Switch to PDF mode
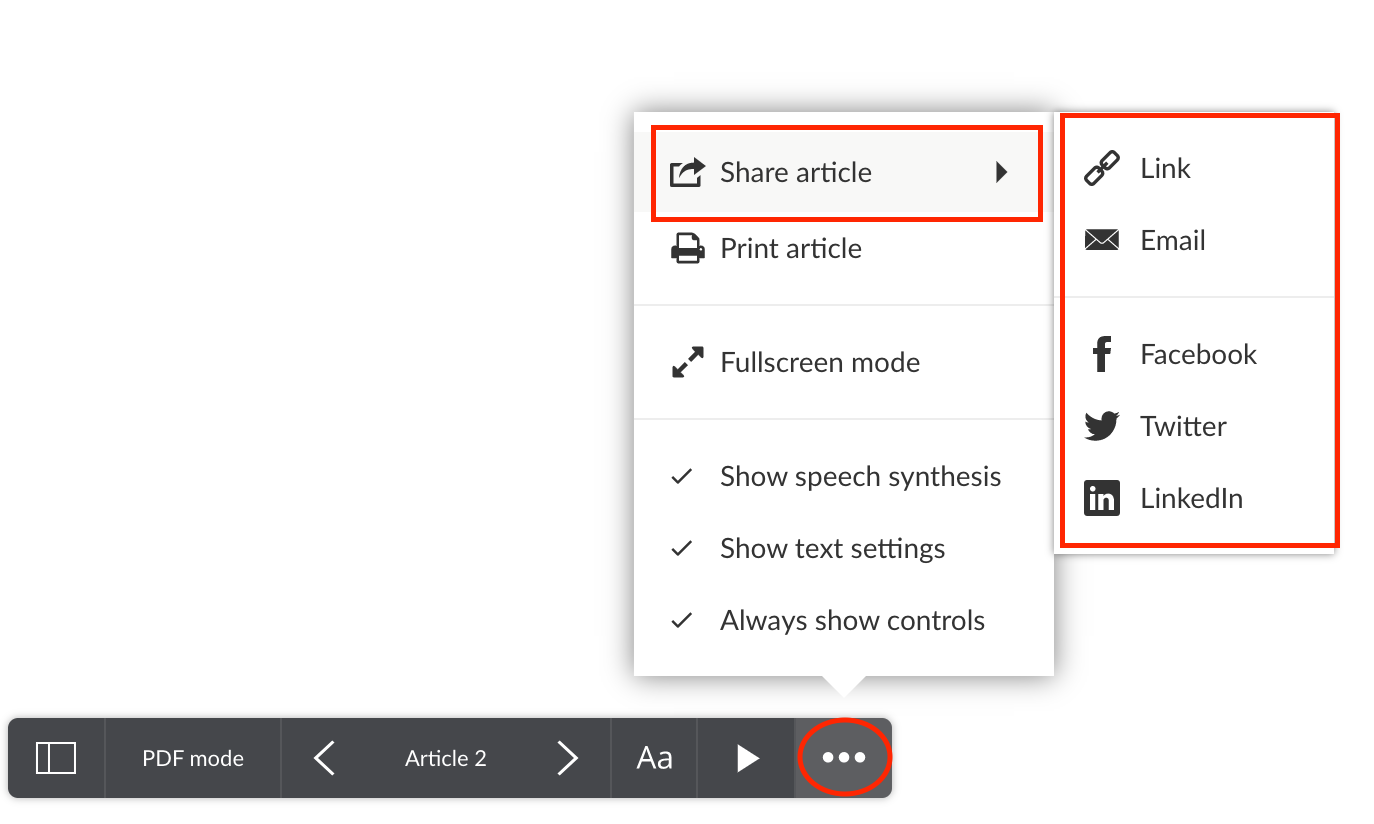Viewport: 1374px width, 824px height. click(x=193, y=758)
